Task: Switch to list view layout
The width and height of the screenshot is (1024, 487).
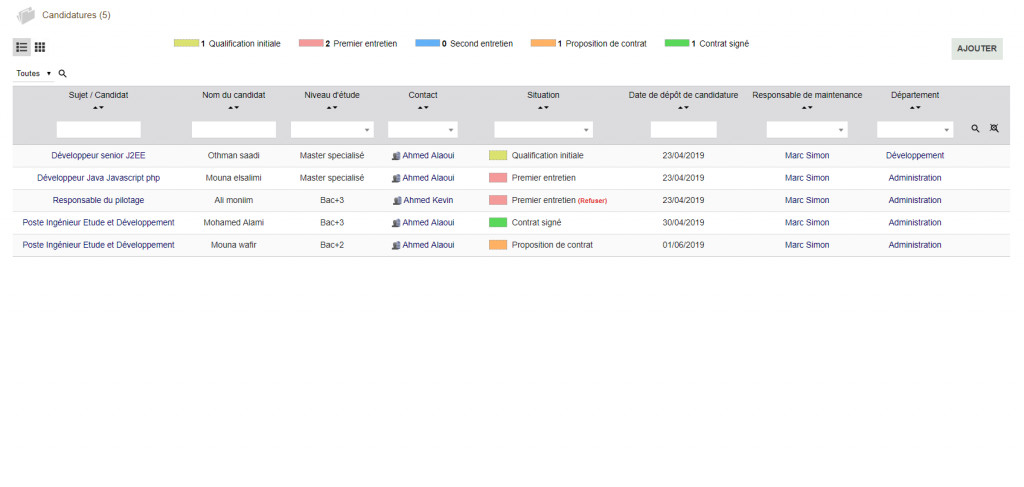Action: (x=22, y=47)
